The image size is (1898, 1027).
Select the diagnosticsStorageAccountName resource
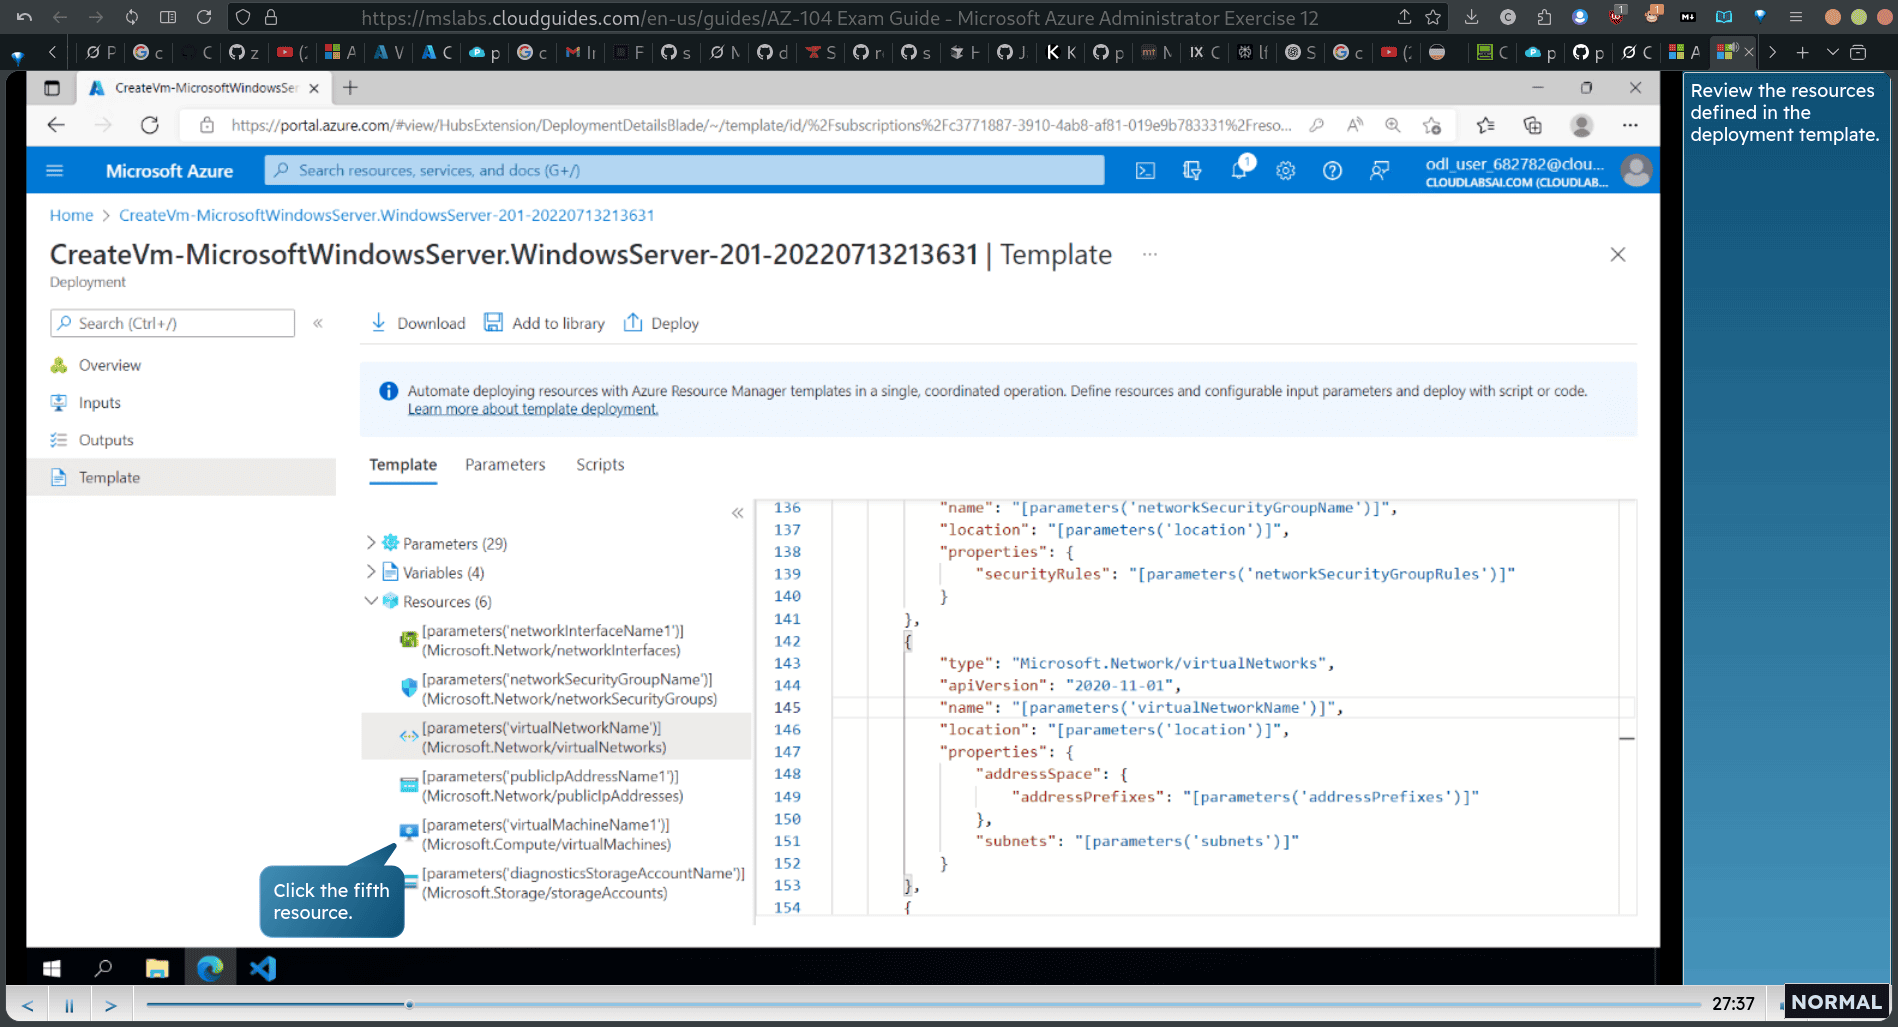(583, 883)
